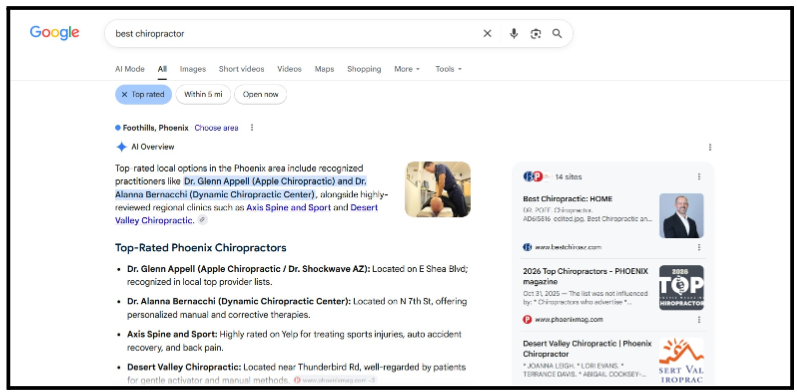Switch to the Images tab
797x392 pixels.
point(193,69)
